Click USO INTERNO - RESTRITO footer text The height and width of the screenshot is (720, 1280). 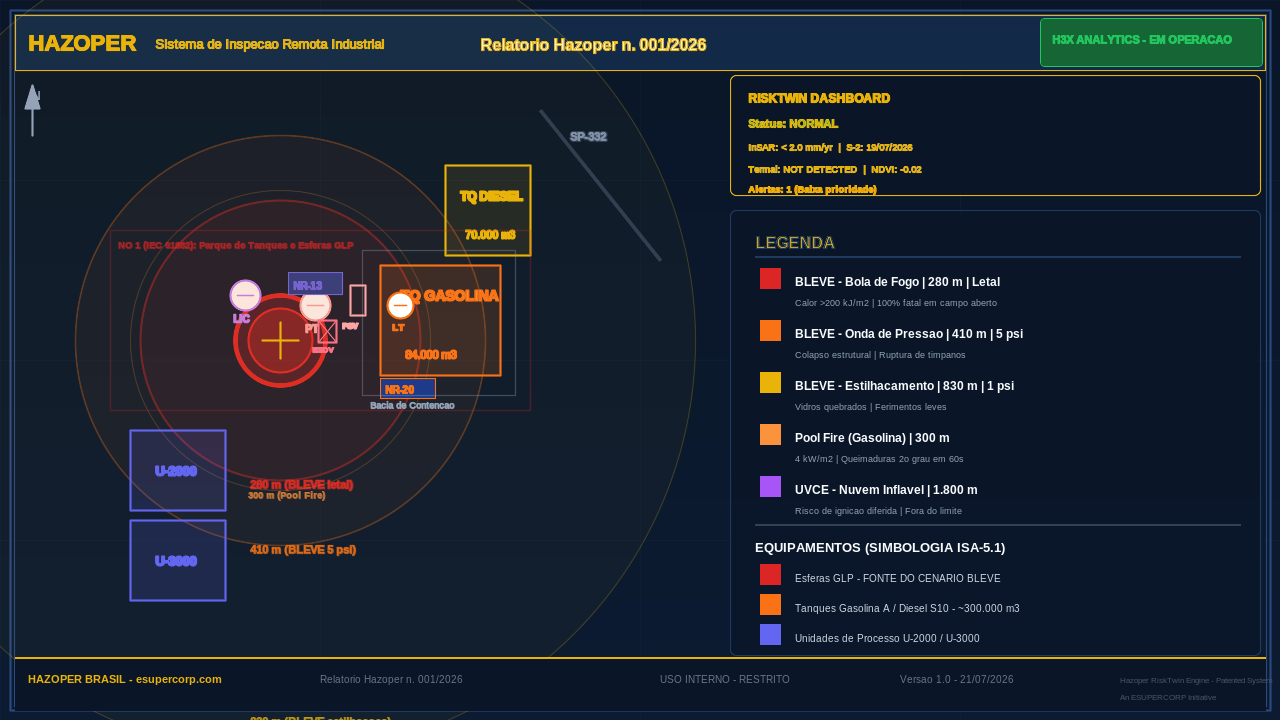click(725, 679)
